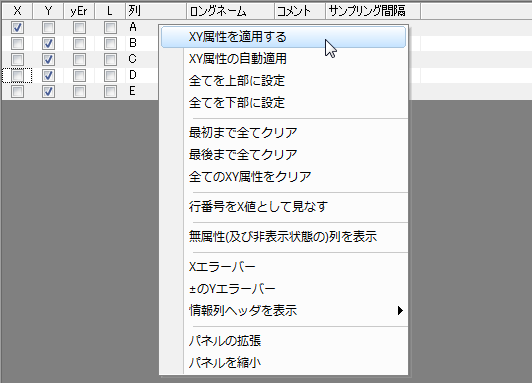Viewport: 532px width, 383px height.
Task: Choose ±のYエラーバー menu entry
Action: pyautogui.click(x=283, y=289)
